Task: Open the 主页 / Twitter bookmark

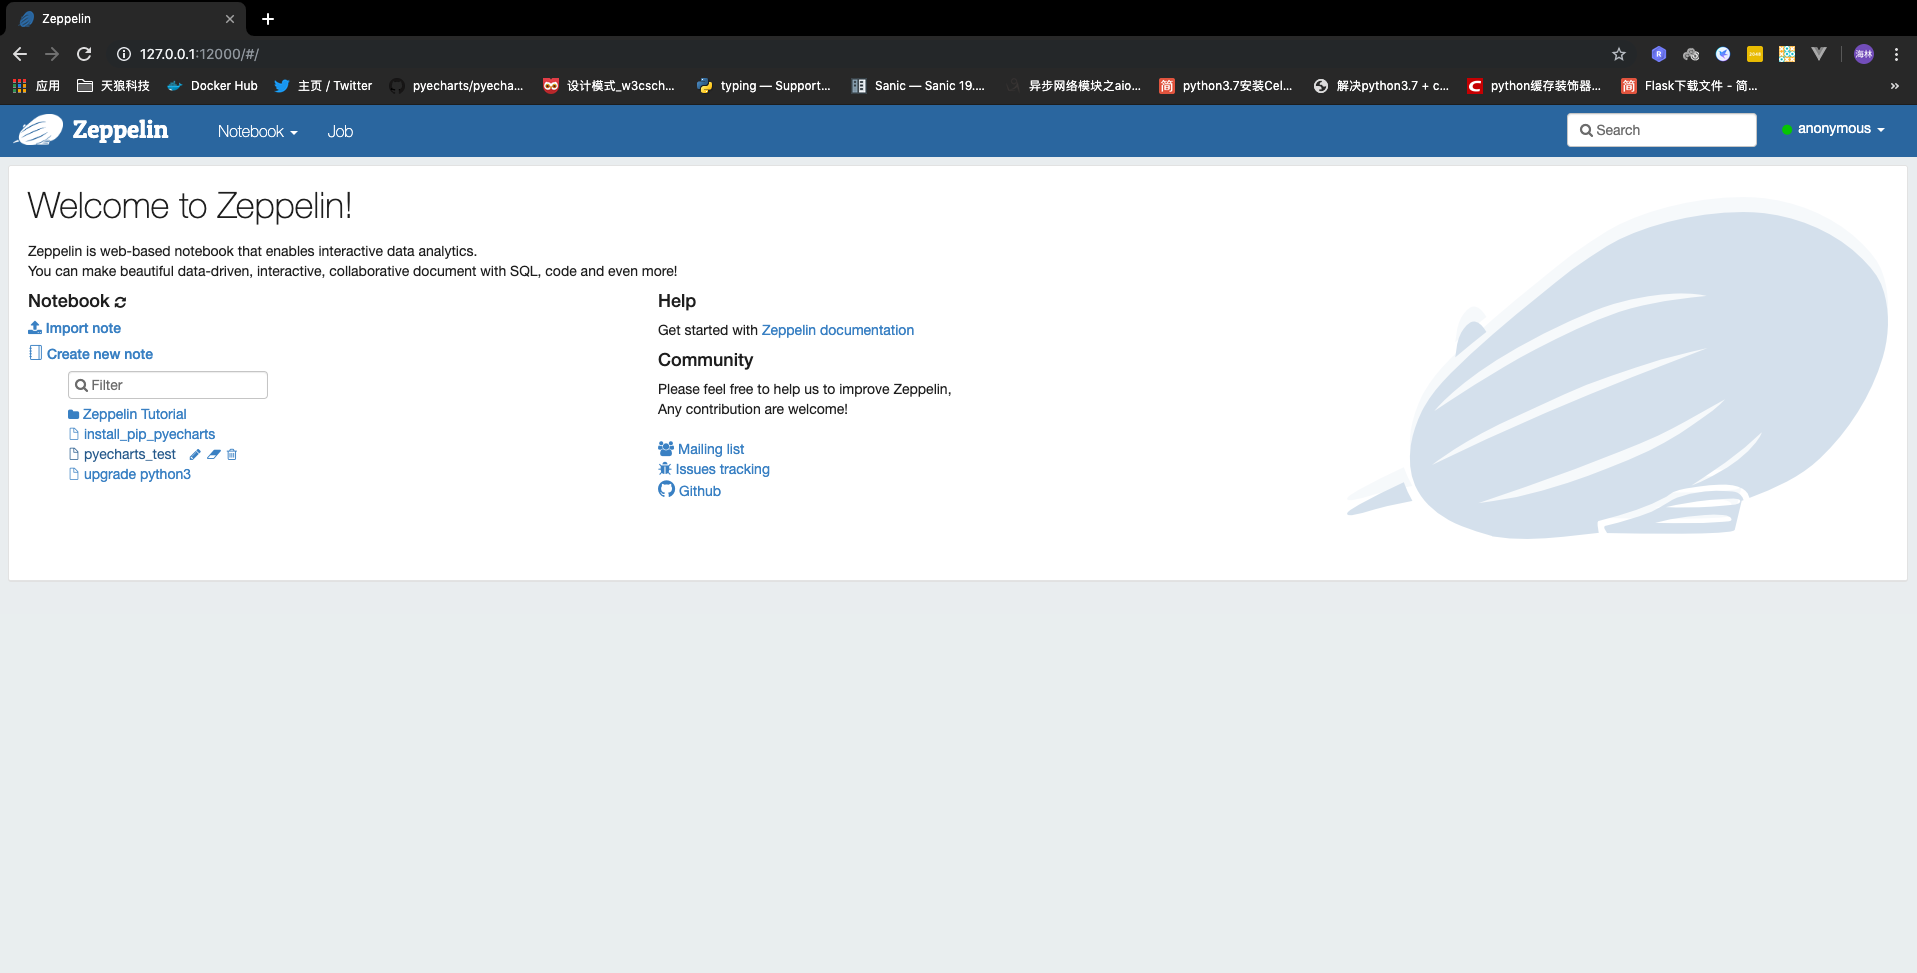Action: tap(323, 86)
